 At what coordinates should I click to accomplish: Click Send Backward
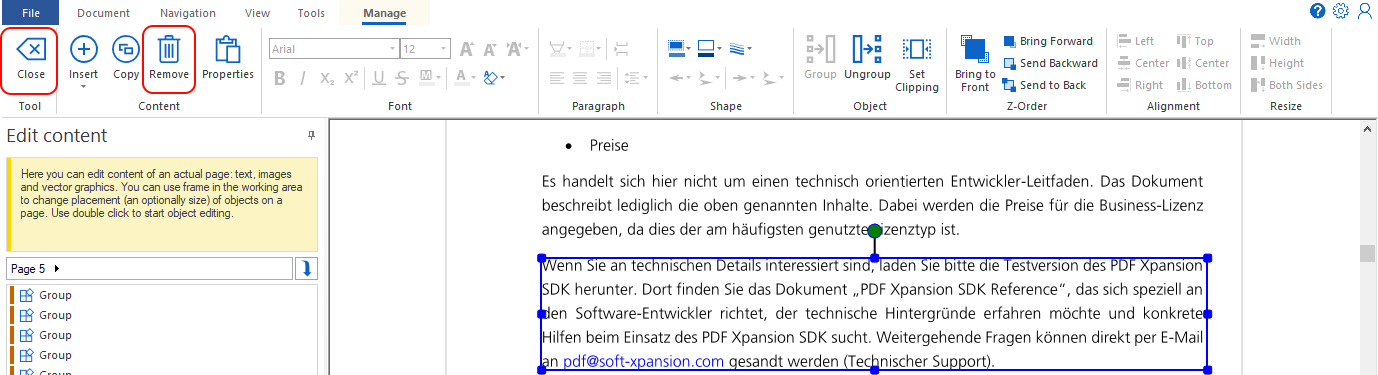[x=1050, y=63]
